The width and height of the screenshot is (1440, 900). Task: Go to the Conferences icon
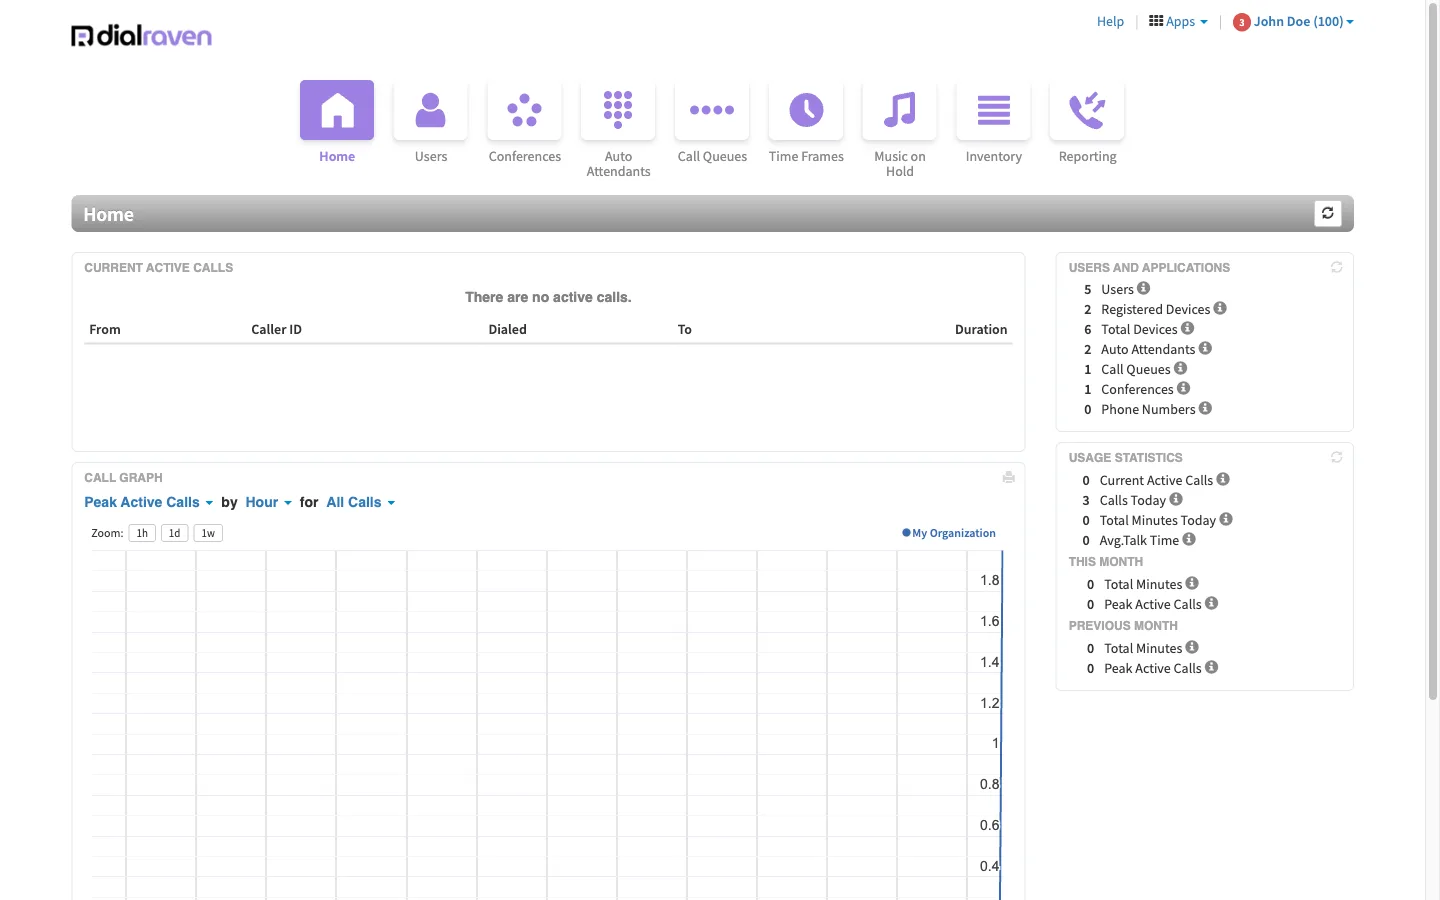pos(525,110)
